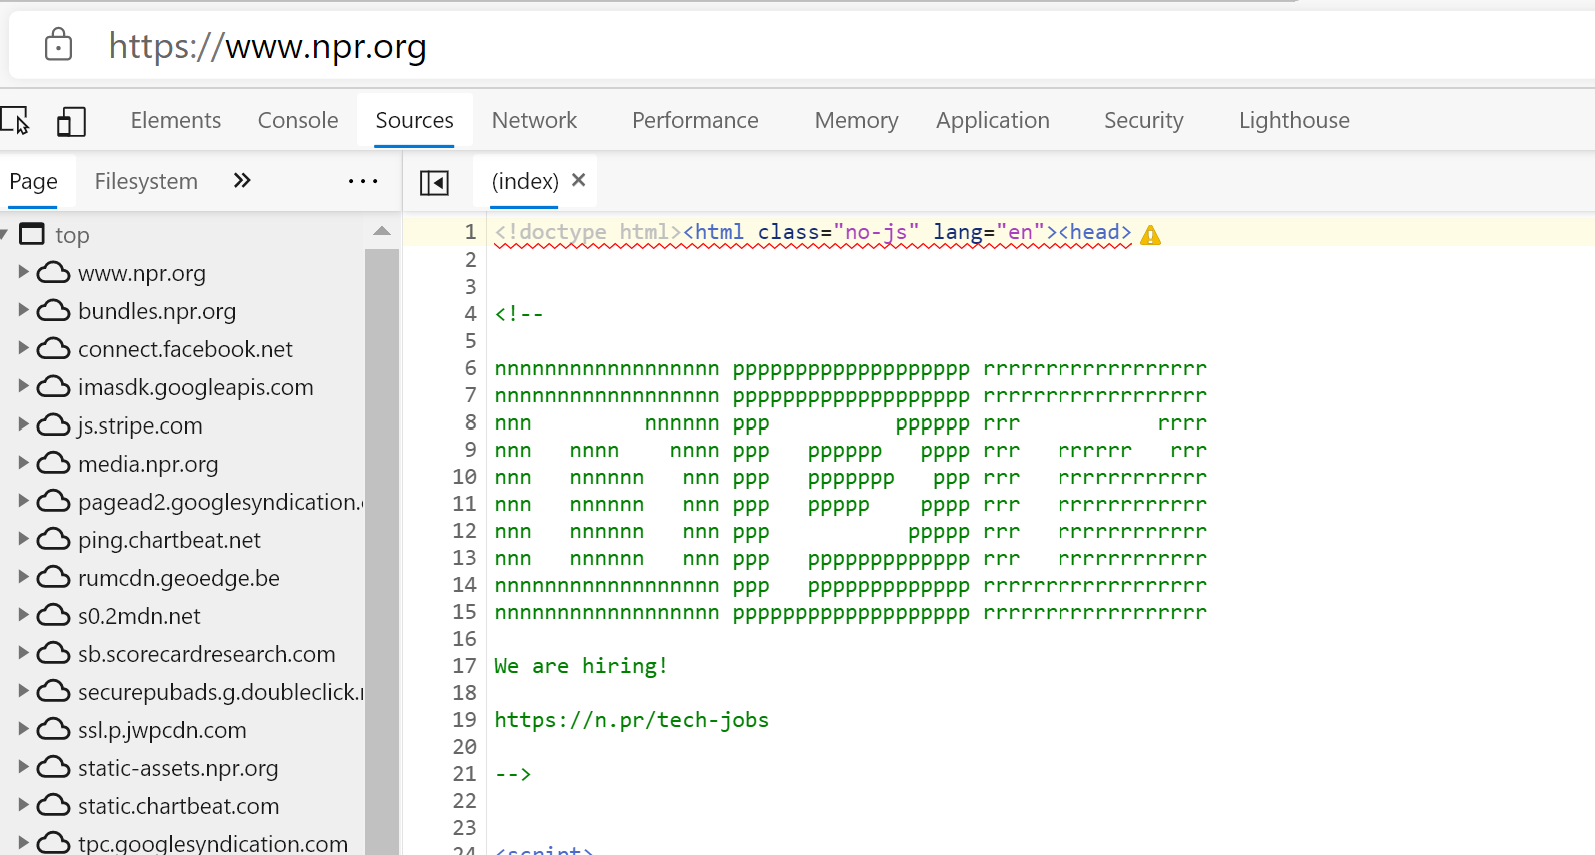
Task: Click the cloud icon beside rumcdn.geoedge.be
Action: tap(53, 578)
